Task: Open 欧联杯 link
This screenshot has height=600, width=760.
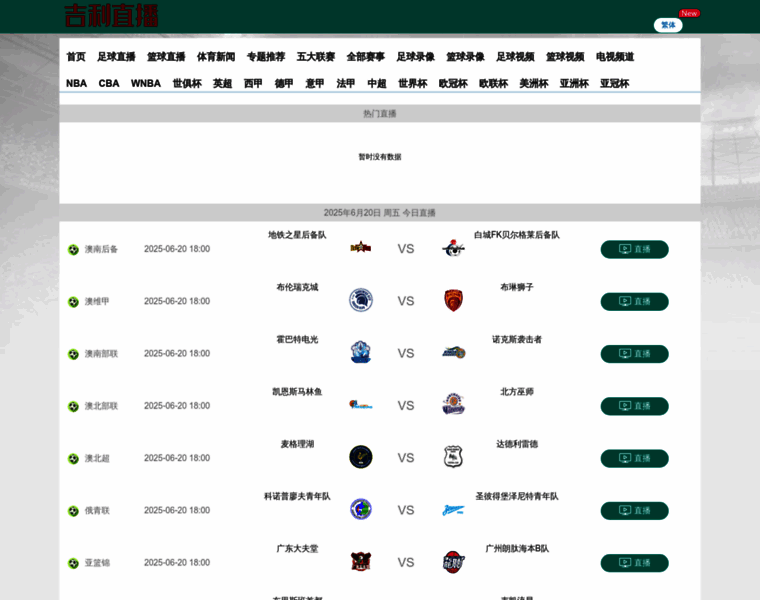Action: coord(493,83)
